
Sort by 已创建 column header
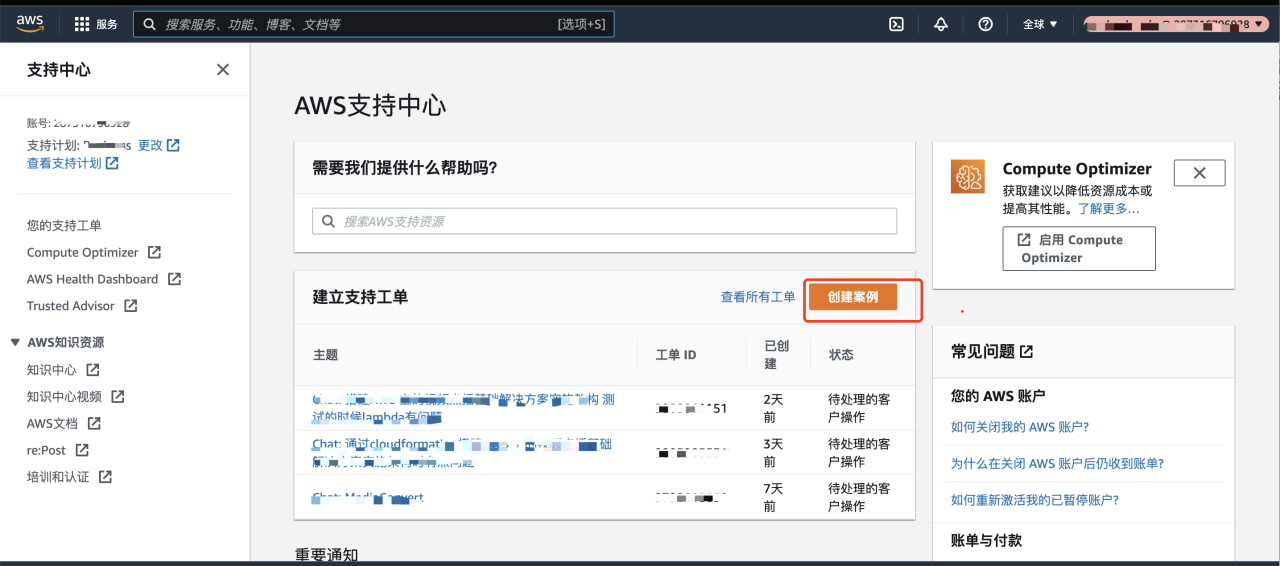coord(776,355)
